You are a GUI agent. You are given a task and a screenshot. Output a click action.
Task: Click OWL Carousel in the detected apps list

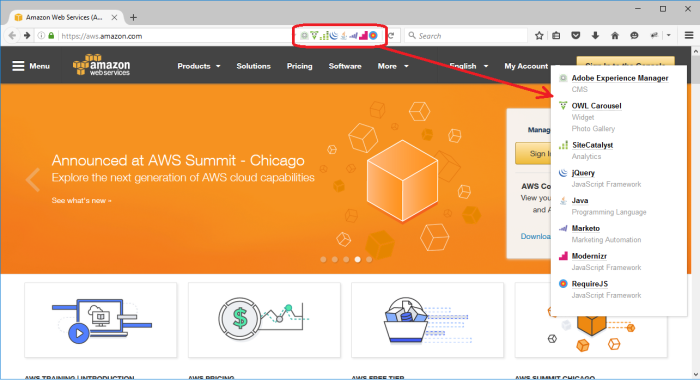[596, 106]
